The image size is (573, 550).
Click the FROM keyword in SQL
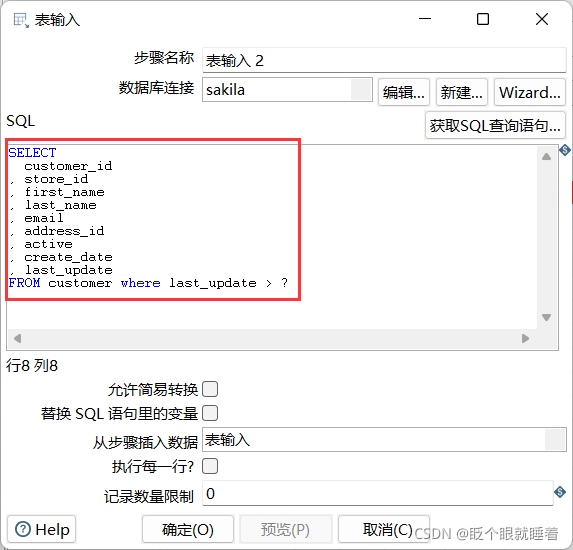(x=24, y=283)
